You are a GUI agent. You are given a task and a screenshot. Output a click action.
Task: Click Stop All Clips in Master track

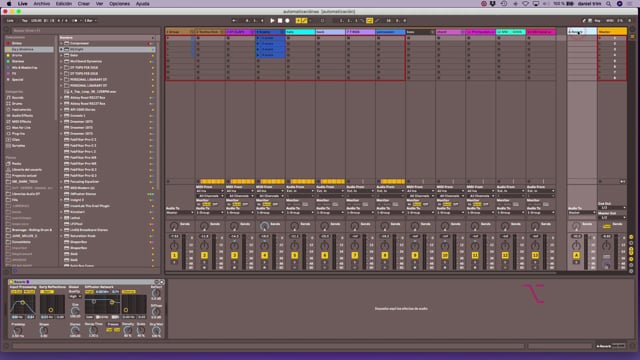click(600, 182)
